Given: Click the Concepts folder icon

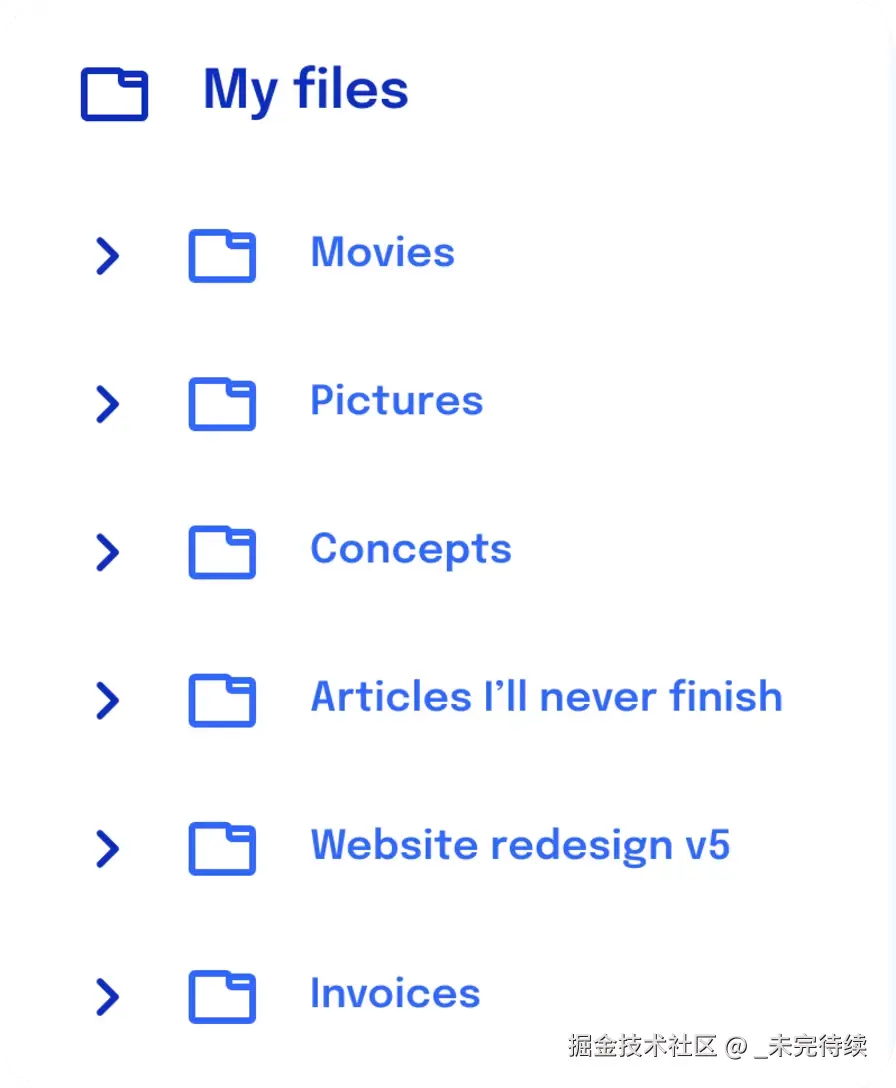Looking at the screenshot, I should point(222,552).
